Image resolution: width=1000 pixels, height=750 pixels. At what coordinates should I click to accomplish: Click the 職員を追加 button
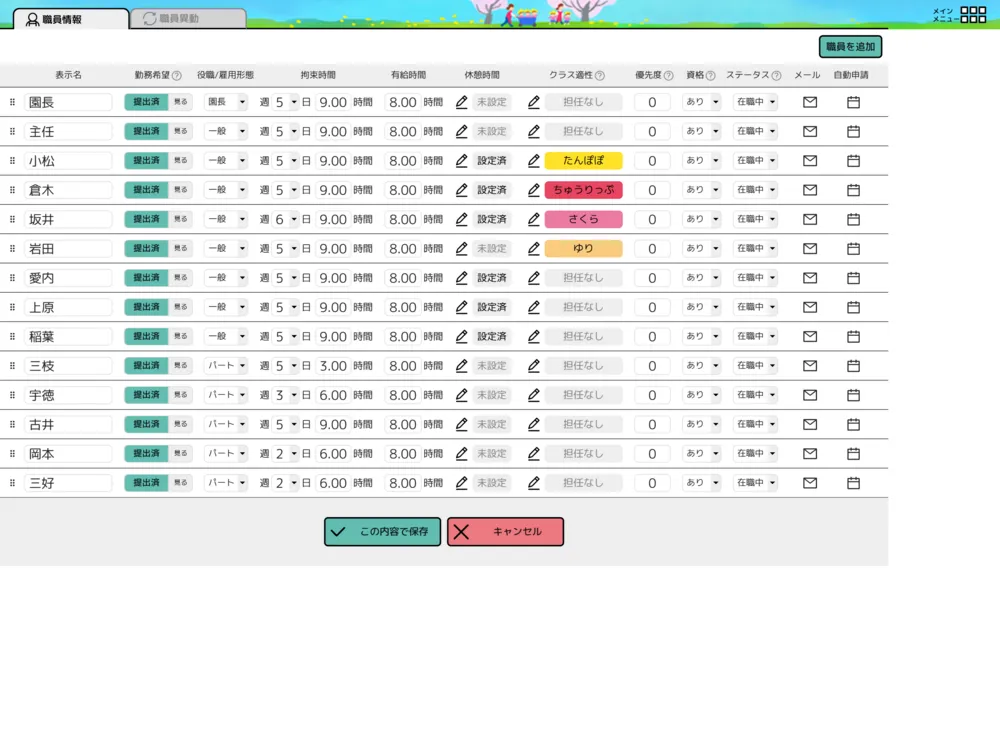[850, 47]
